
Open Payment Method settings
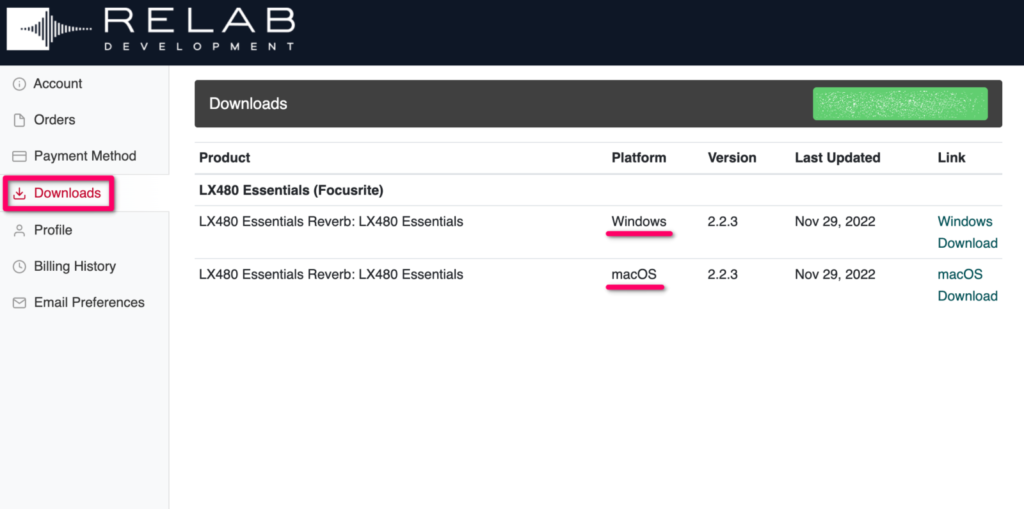(84, 156)
